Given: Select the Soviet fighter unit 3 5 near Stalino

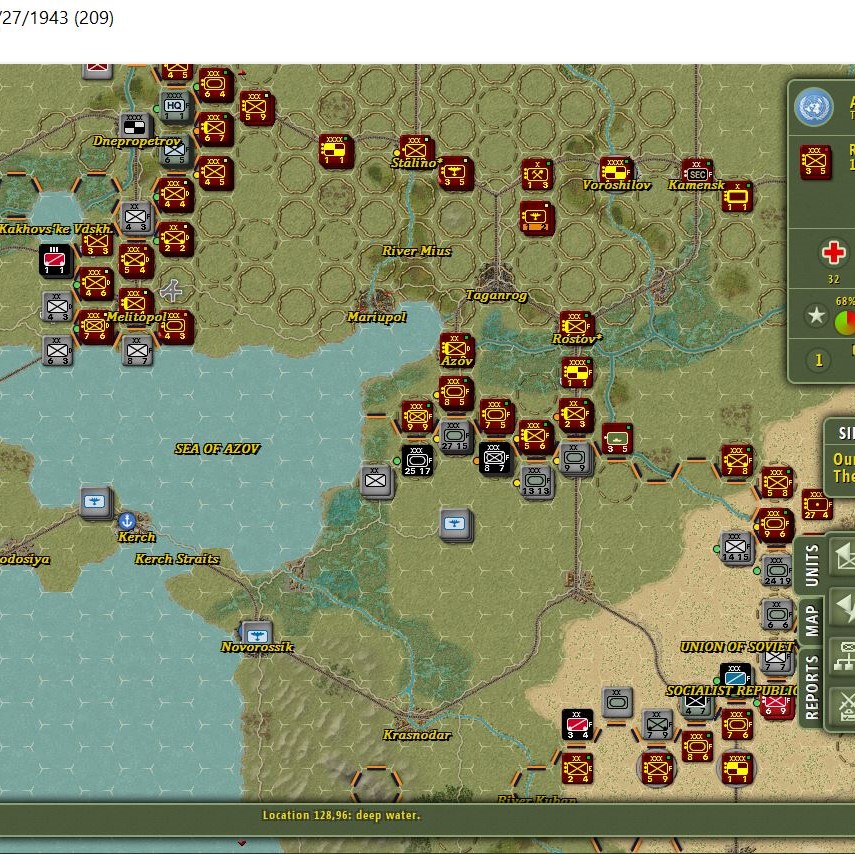Looking at the screenshot, I should 455,172.
